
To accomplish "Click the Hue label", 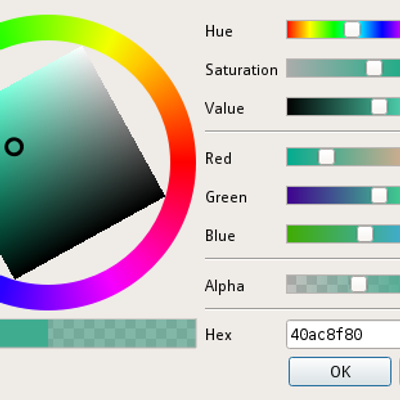I will click(219, 31).
